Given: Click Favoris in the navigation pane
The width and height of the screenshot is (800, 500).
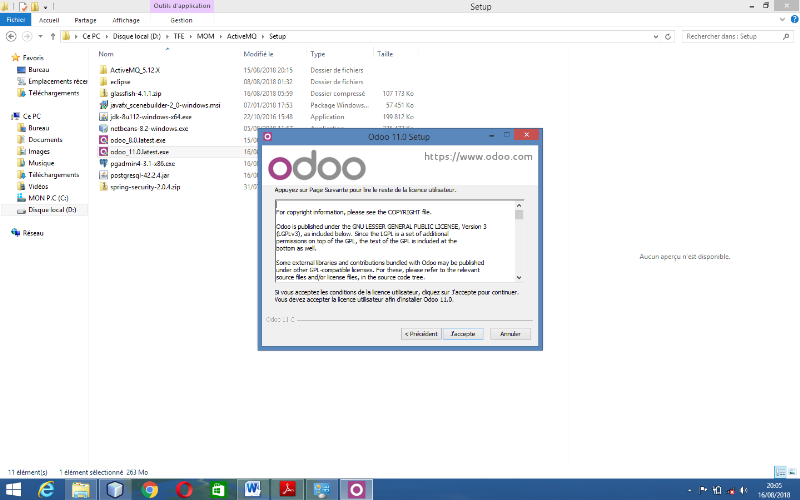Looking at the screenshot, I should pyautogui.click(x=33, y=58).
